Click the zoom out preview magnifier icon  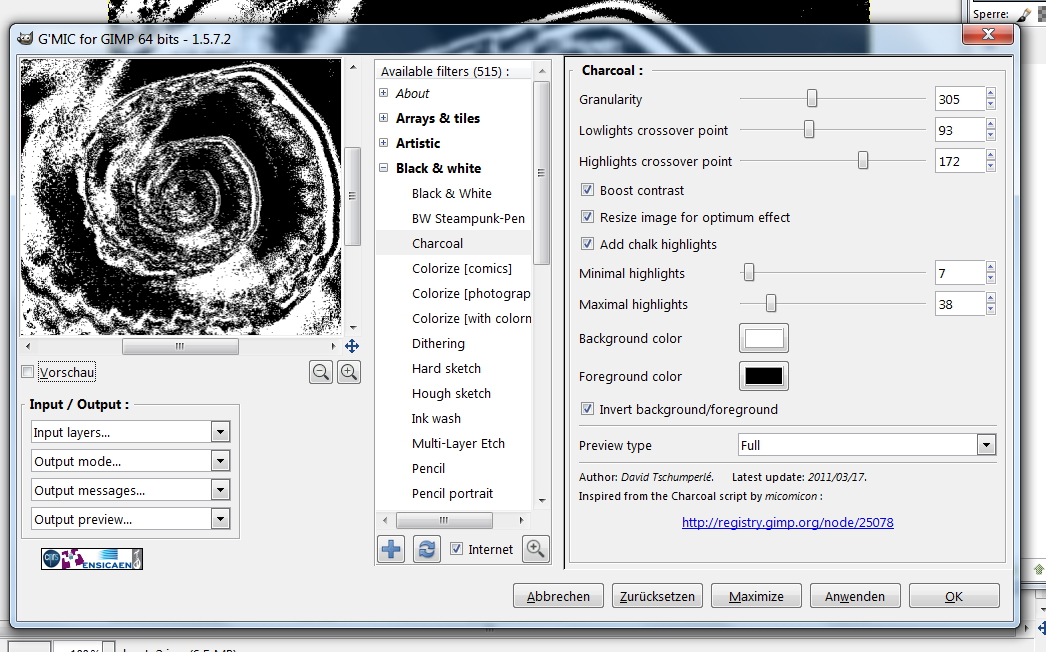(x=321, y=372)
